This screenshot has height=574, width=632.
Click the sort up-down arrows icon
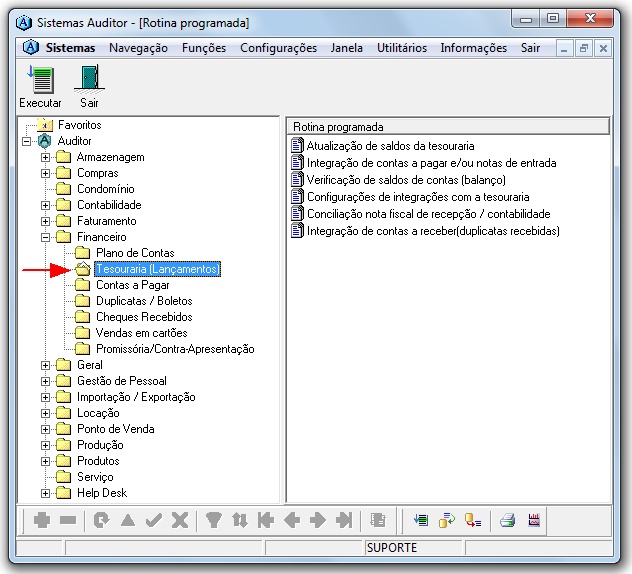tap(239, 520)
